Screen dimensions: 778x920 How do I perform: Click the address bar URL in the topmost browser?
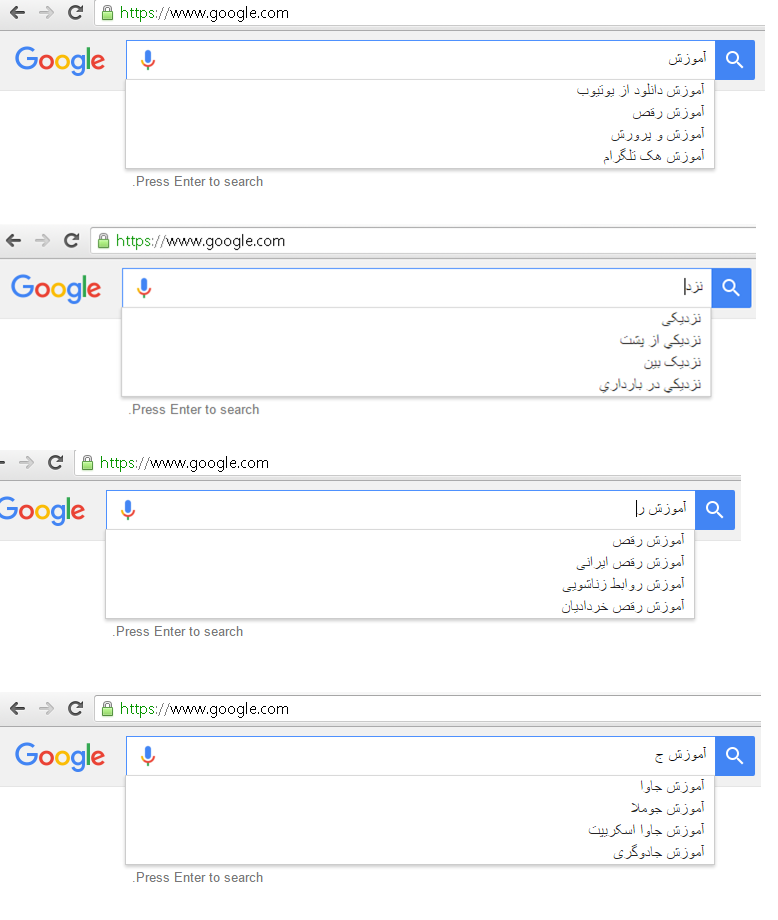(x=204, y=13)
